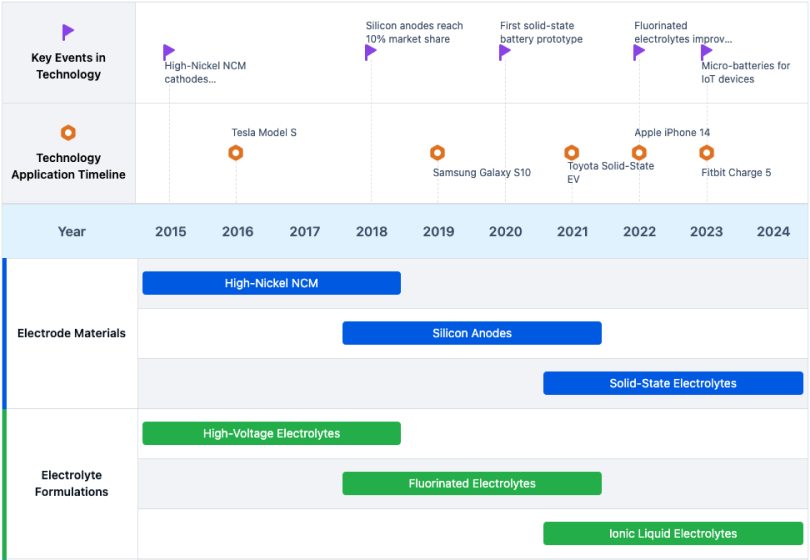810x560 pixels.
Task: Click the Fluorinated electrolytes event flag
Action: pyautogui.click(x=639, y=52)
